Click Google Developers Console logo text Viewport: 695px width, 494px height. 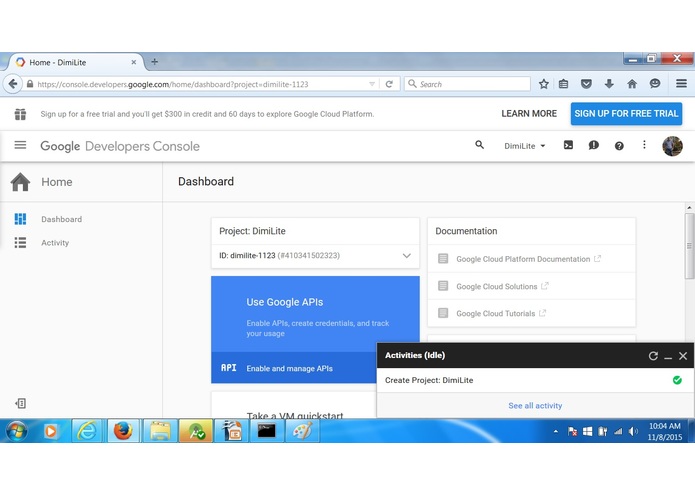click(120, 146)
